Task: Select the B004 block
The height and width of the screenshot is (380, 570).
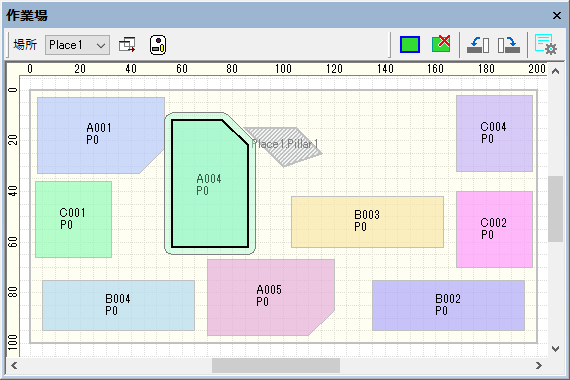Action: pyautogui.click(x=118, y=305)
